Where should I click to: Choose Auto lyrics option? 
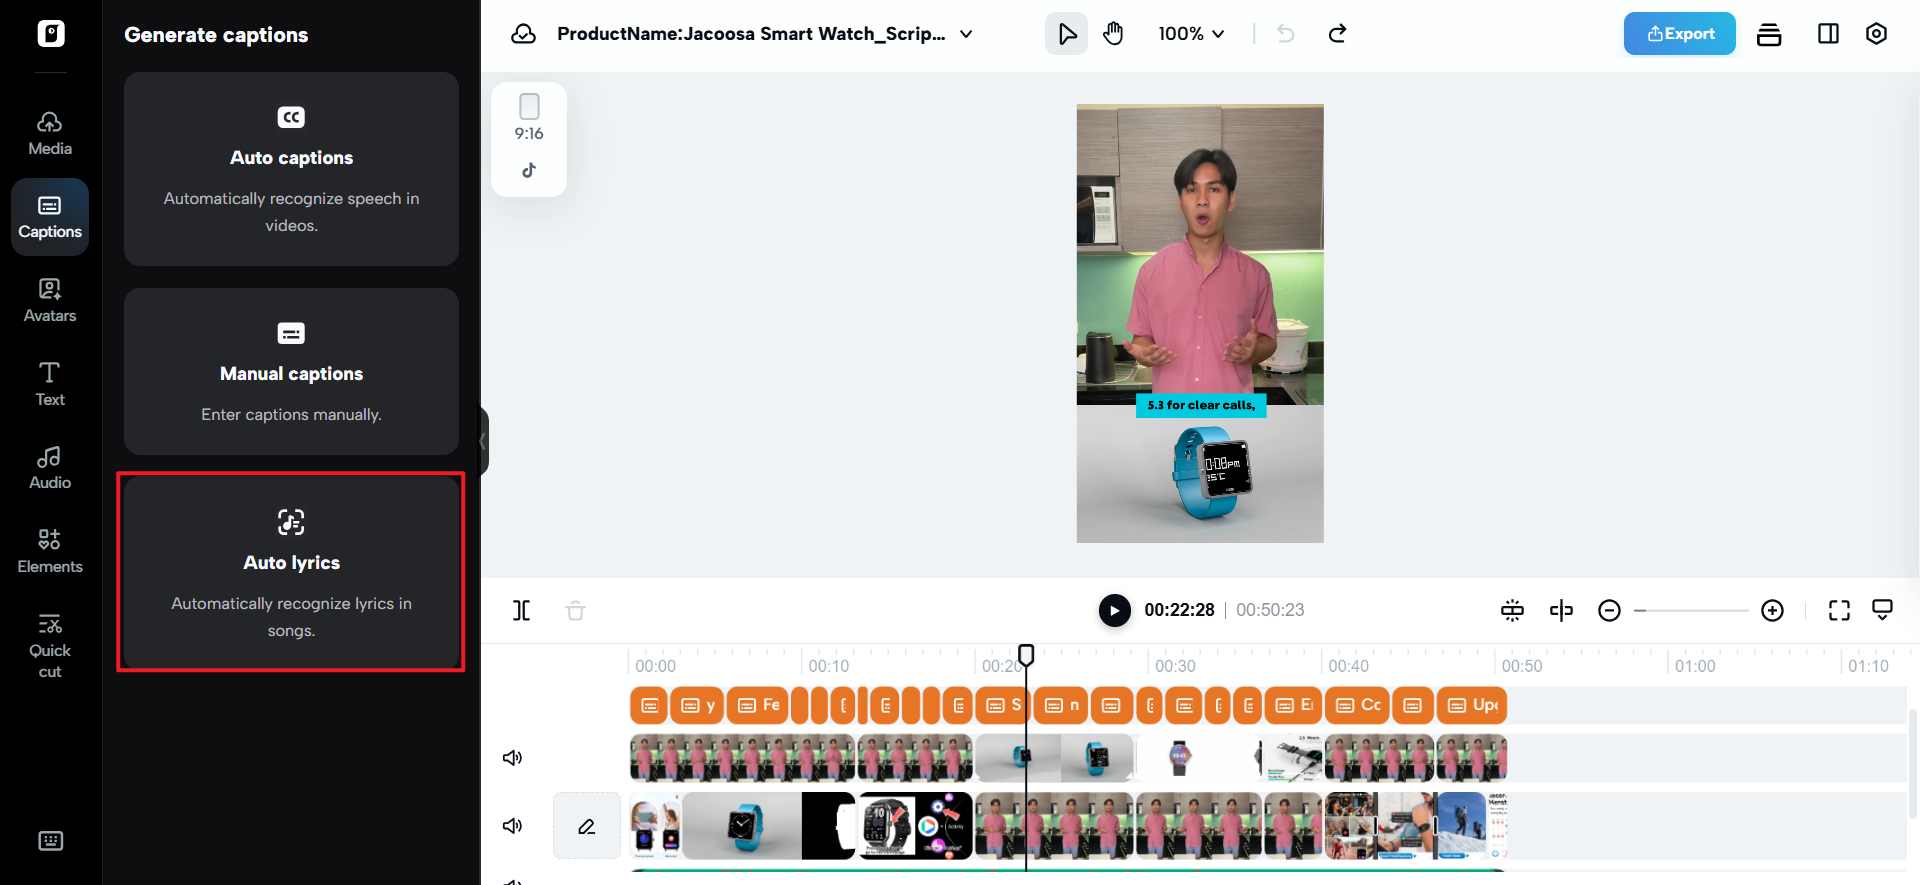291,572
